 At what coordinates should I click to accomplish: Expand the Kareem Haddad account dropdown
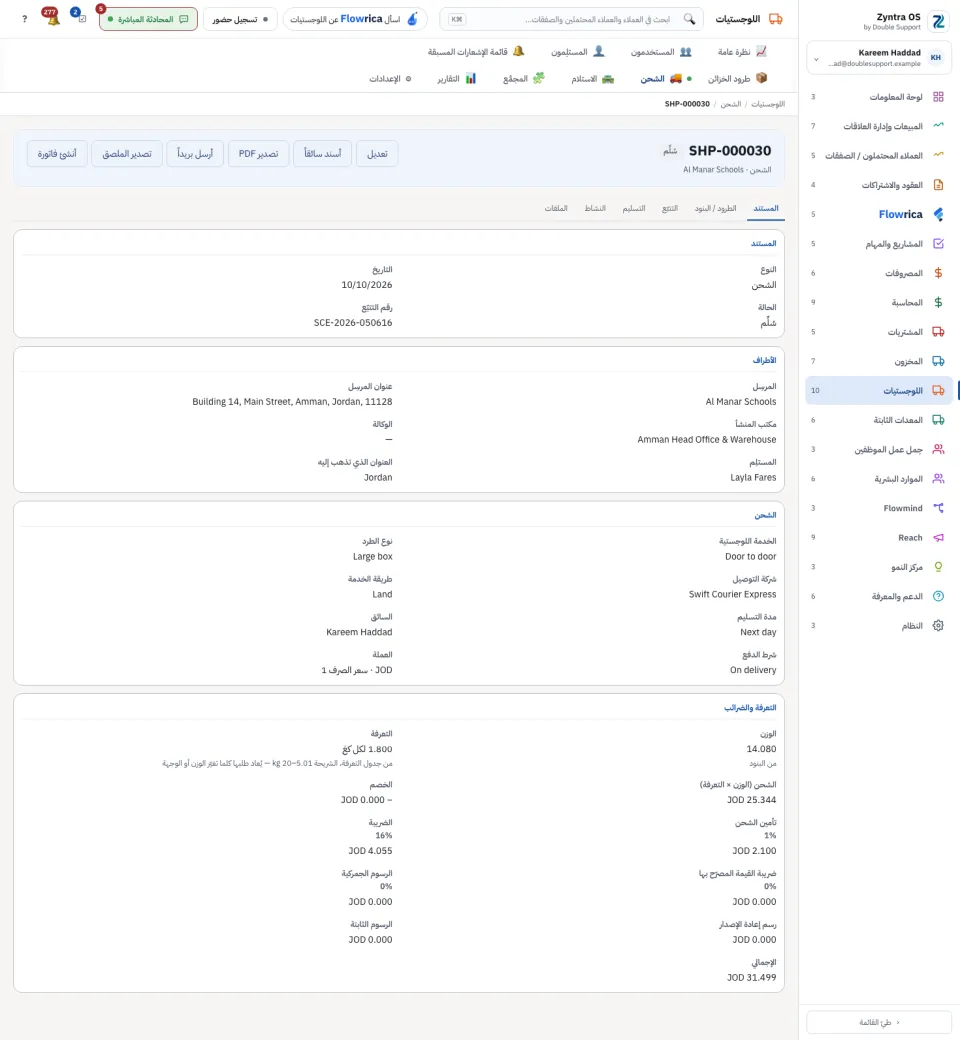(879, 58)
